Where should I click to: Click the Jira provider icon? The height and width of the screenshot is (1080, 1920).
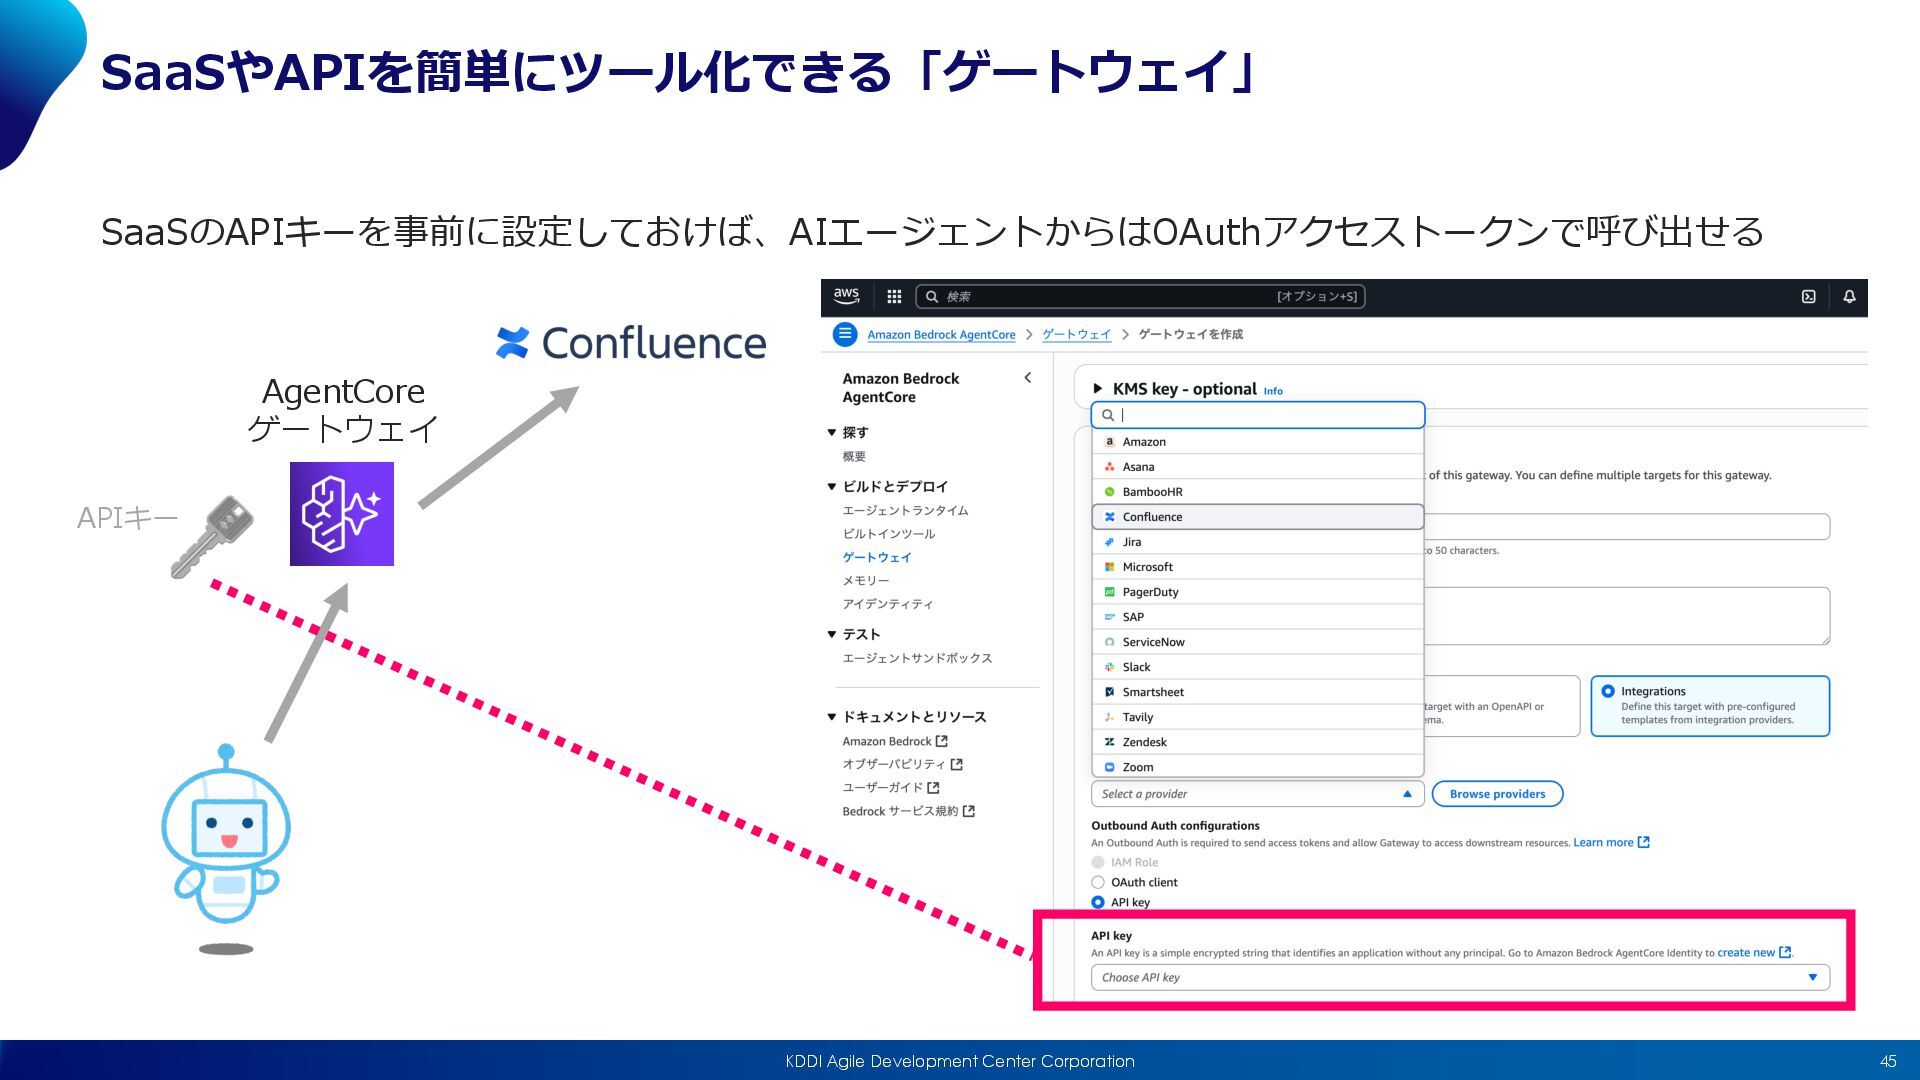point(1109,542)
